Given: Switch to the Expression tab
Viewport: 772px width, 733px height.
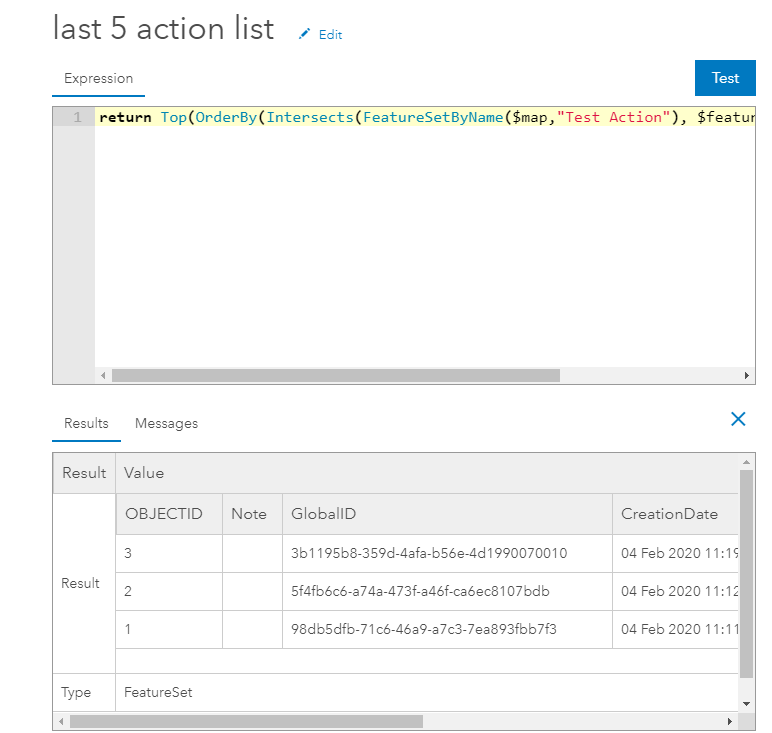Looking at the screenshot, I should 98,79.
